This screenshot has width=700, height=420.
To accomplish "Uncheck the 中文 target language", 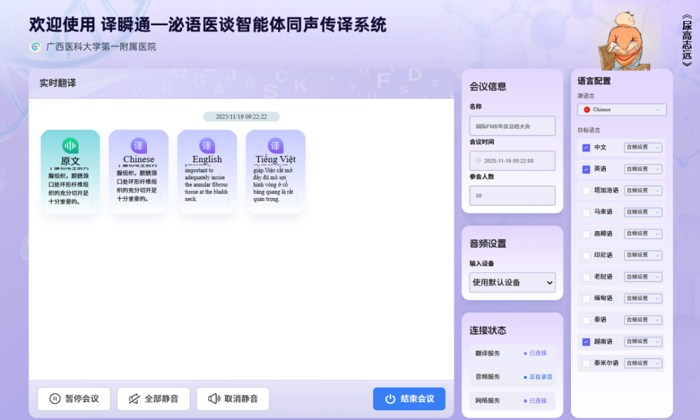I will click(x=586, y=147).
